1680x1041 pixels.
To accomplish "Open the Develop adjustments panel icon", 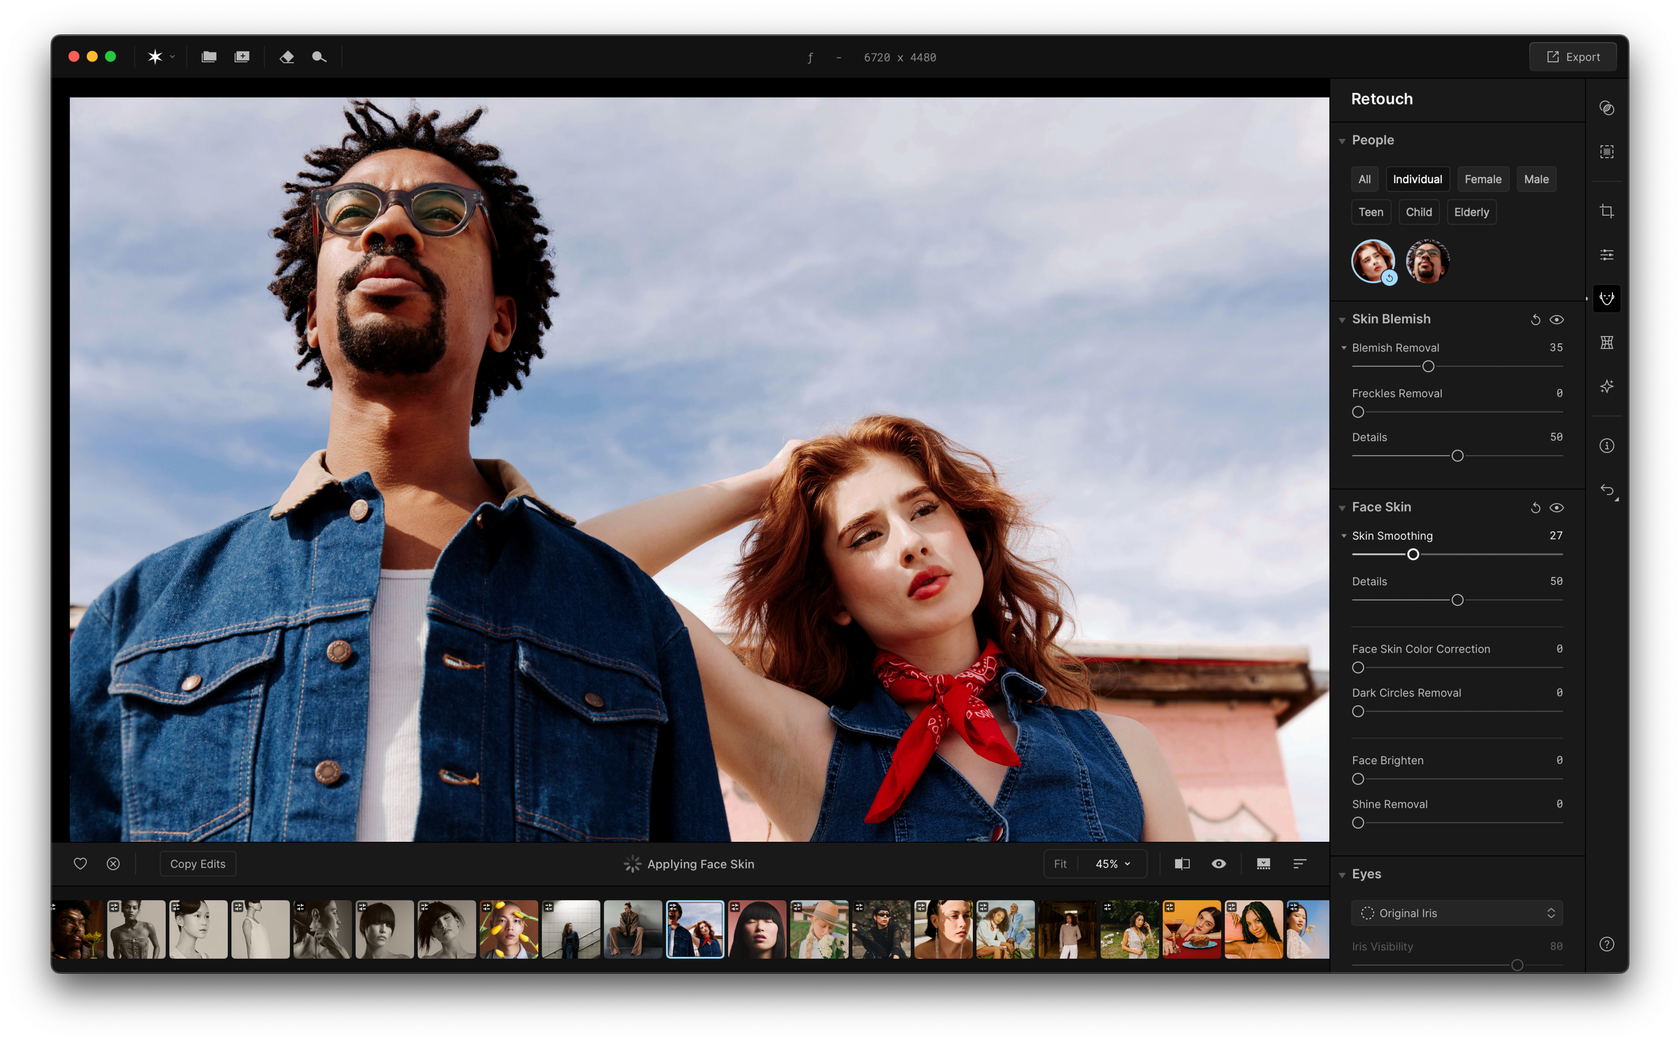I will pyautogui.click(x=1607, y=254).
